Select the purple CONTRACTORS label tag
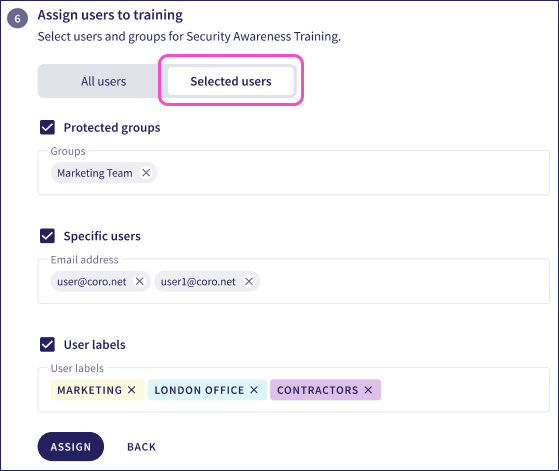559x471 pixels. click(x=325, y=390)
